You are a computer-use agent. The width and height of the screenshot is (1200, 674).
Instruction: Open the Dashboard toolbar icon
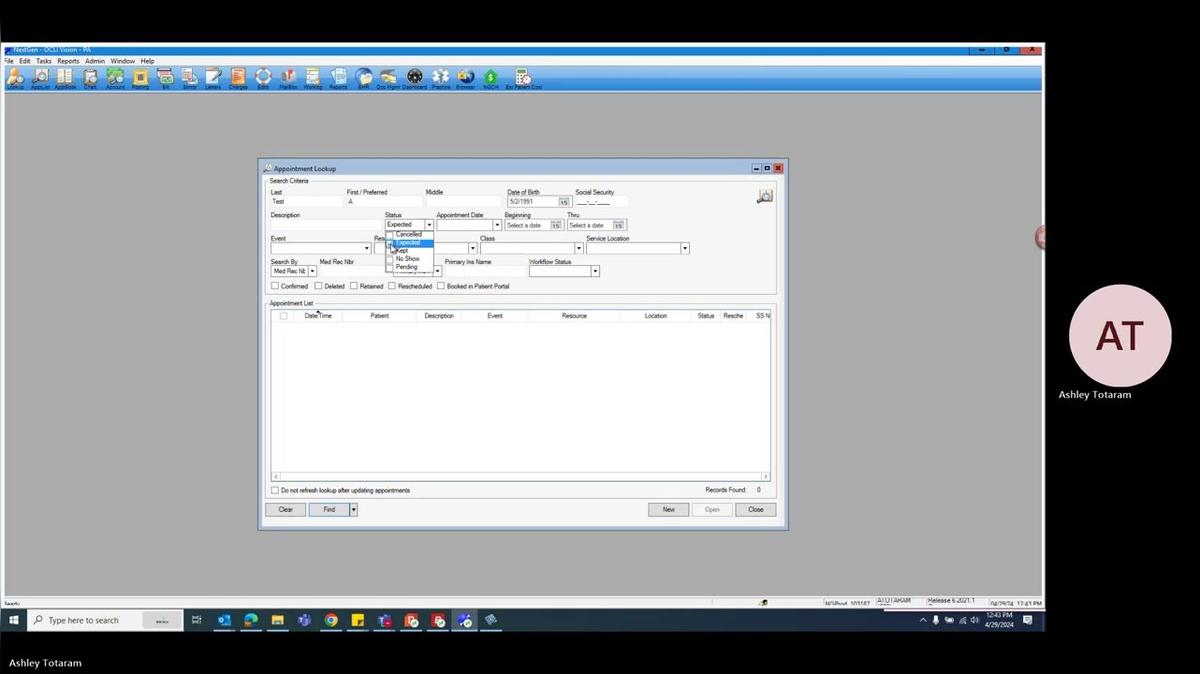pyautogui.click(x=414, y=77)
